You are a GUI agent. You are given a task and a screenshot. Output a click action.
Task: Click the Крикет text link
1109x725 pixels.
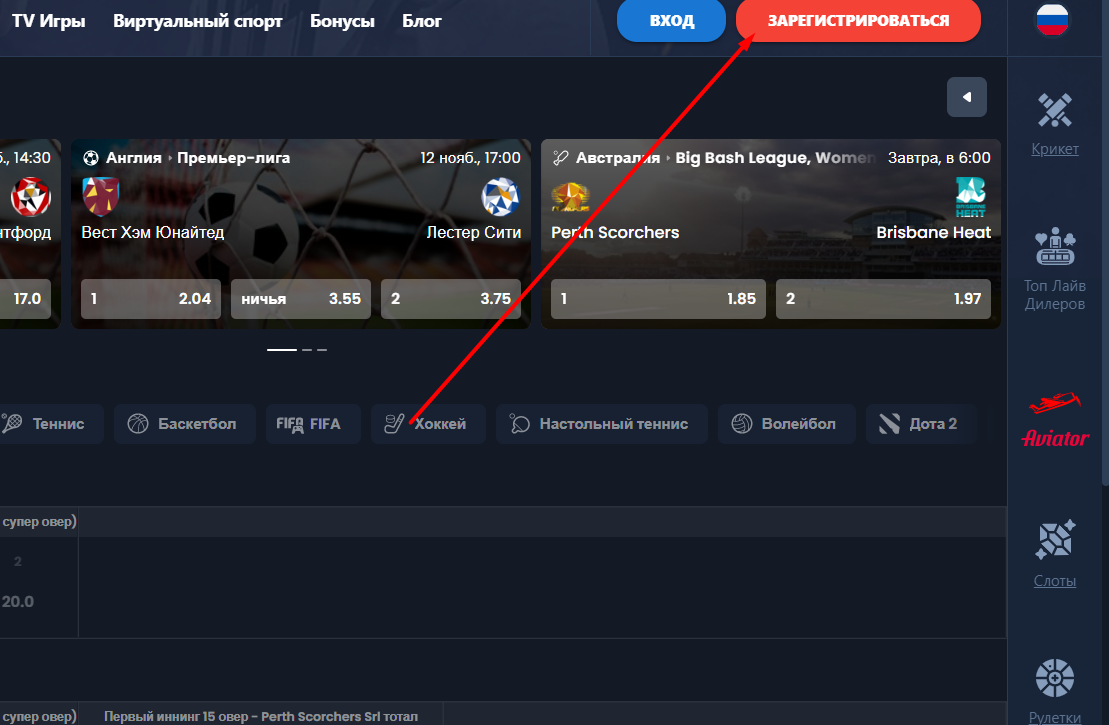click(x=1055, y=149)
